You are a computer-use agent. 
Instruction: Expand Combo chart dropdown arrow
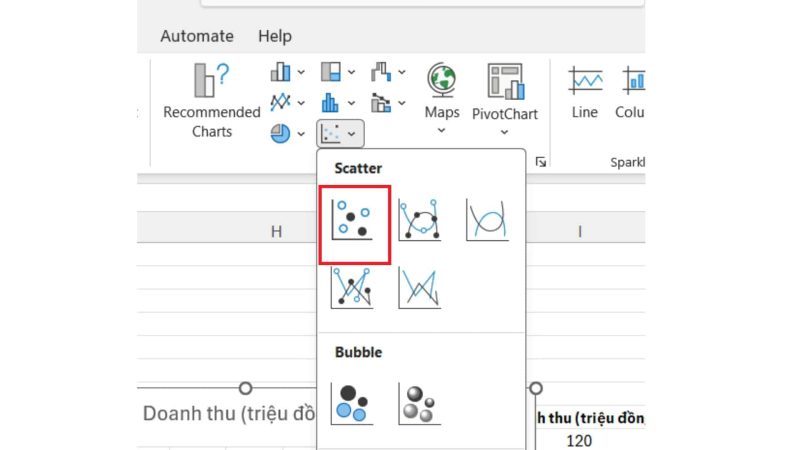[x=402, y=103]
